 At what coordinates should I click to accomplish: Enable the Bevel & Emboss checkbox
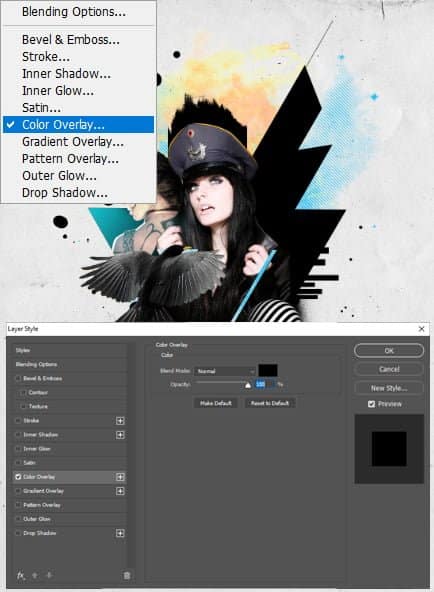click(x=18, y=378)
